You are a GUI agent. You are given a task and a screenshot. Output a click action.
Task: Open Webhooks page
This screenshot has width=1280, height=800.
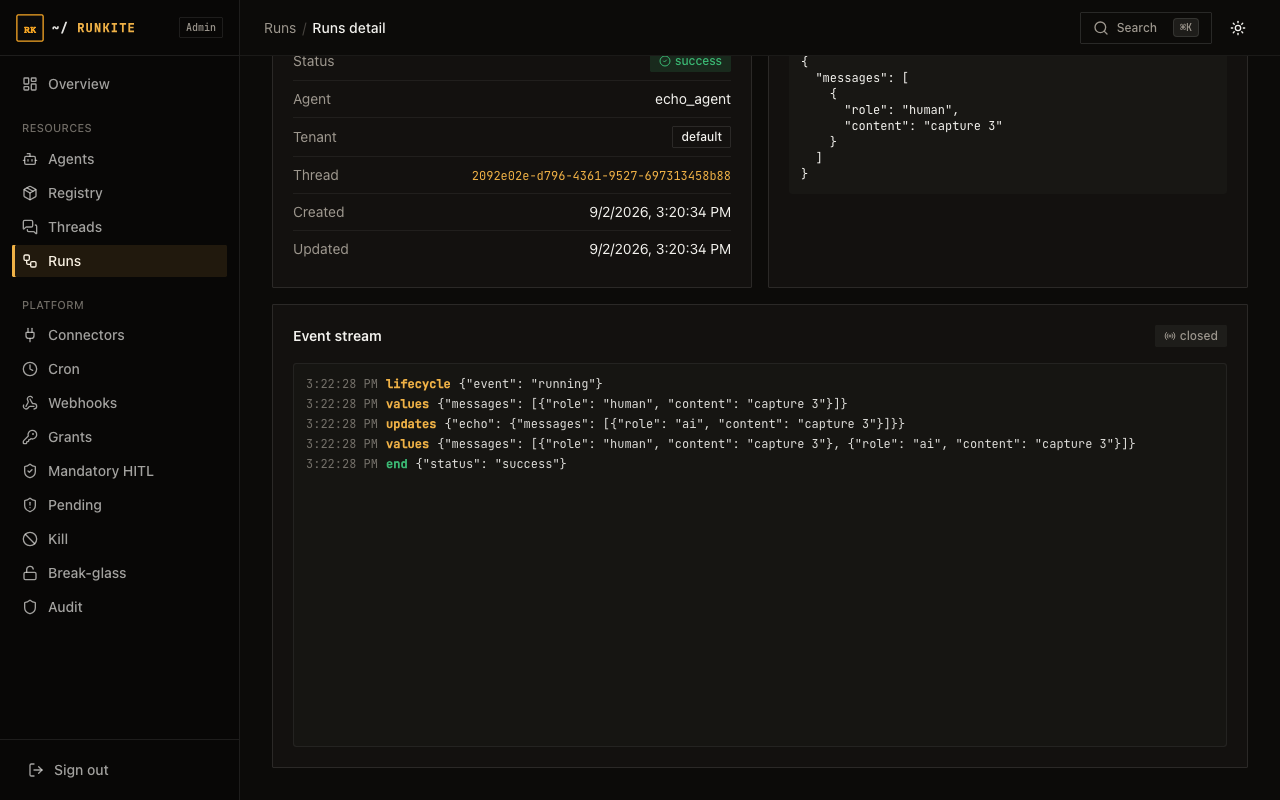coord(120,403)
